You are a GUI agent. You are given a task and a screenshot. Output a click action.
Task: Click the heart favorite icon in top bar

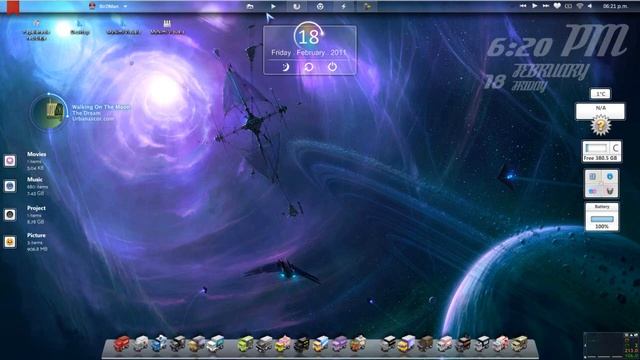click(x=557, y=6)
